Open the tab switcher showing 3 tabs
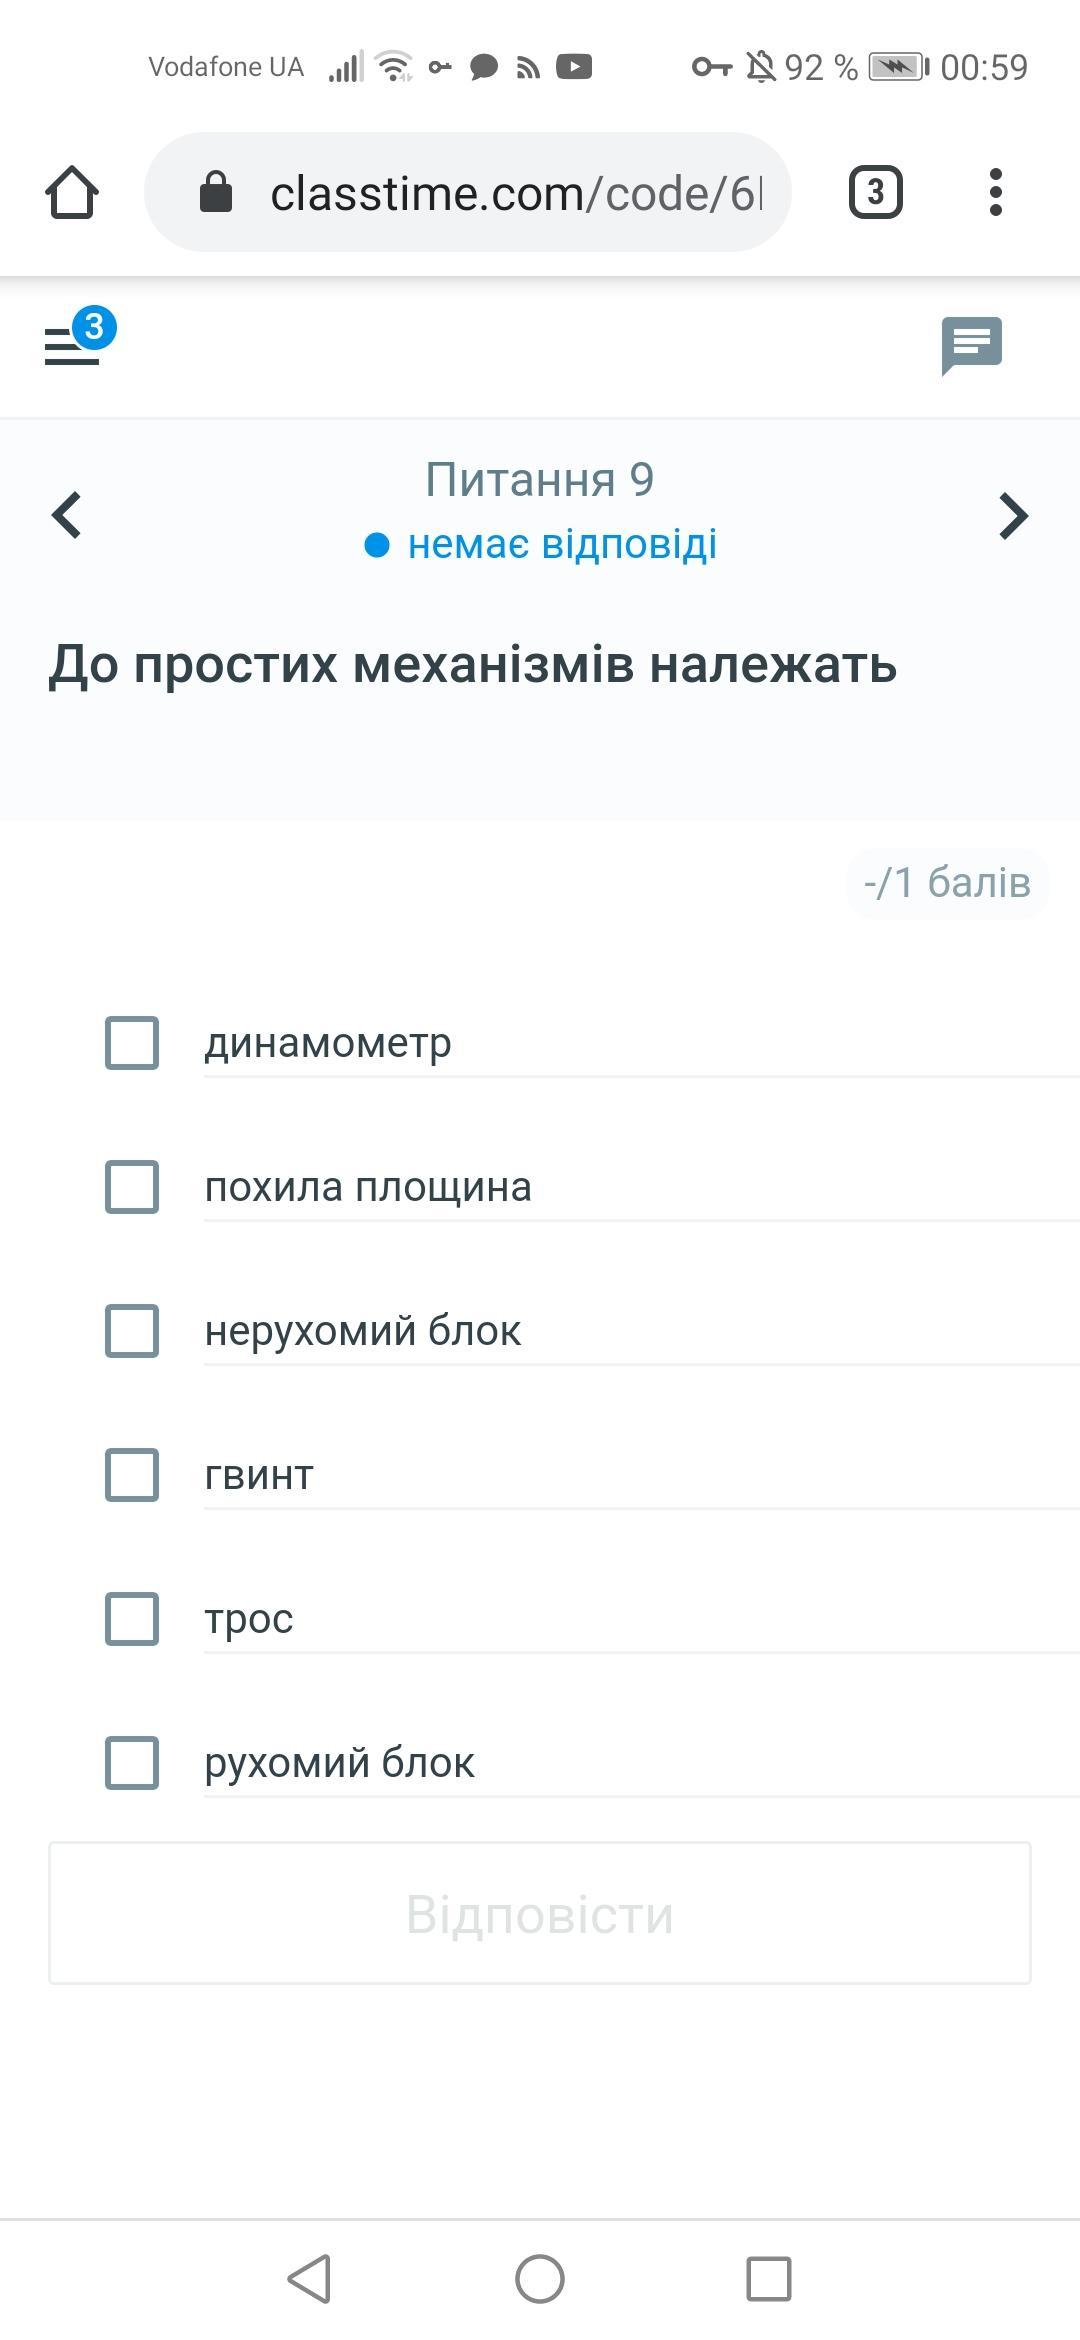 (876, 192)
